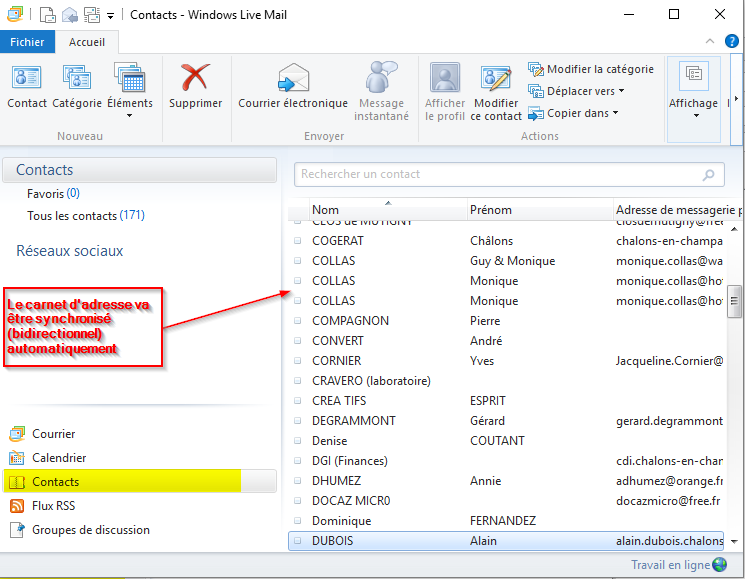Open the quick access toolbar customize arrow
Viewport: 745px width, 579px height.
pyautogui.click(x=110, y=16)
